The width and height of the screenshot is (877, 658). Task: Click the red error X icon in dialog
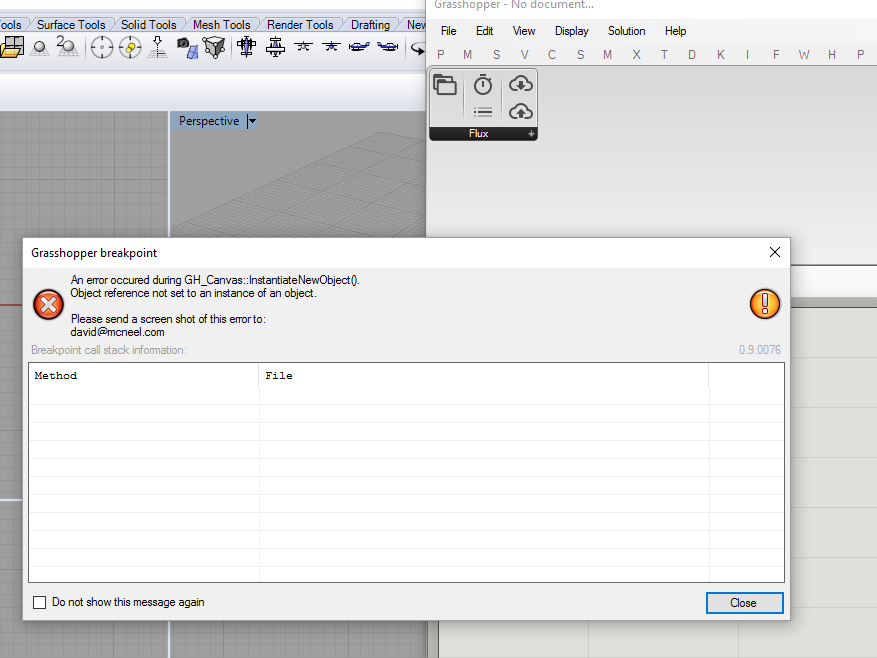tap(49, 305)
